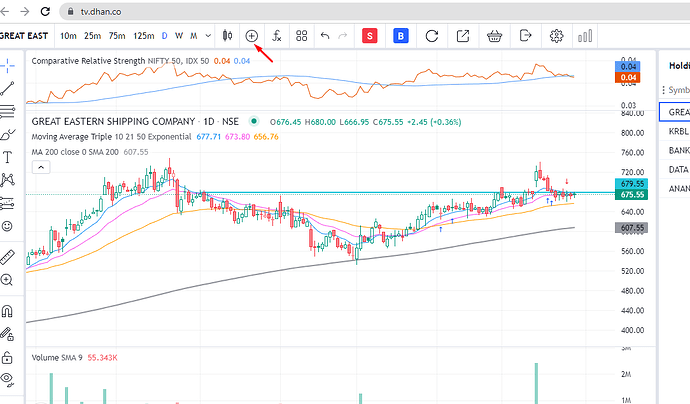
Task: Click the 679.55 price label on axis
Action: 631,184
